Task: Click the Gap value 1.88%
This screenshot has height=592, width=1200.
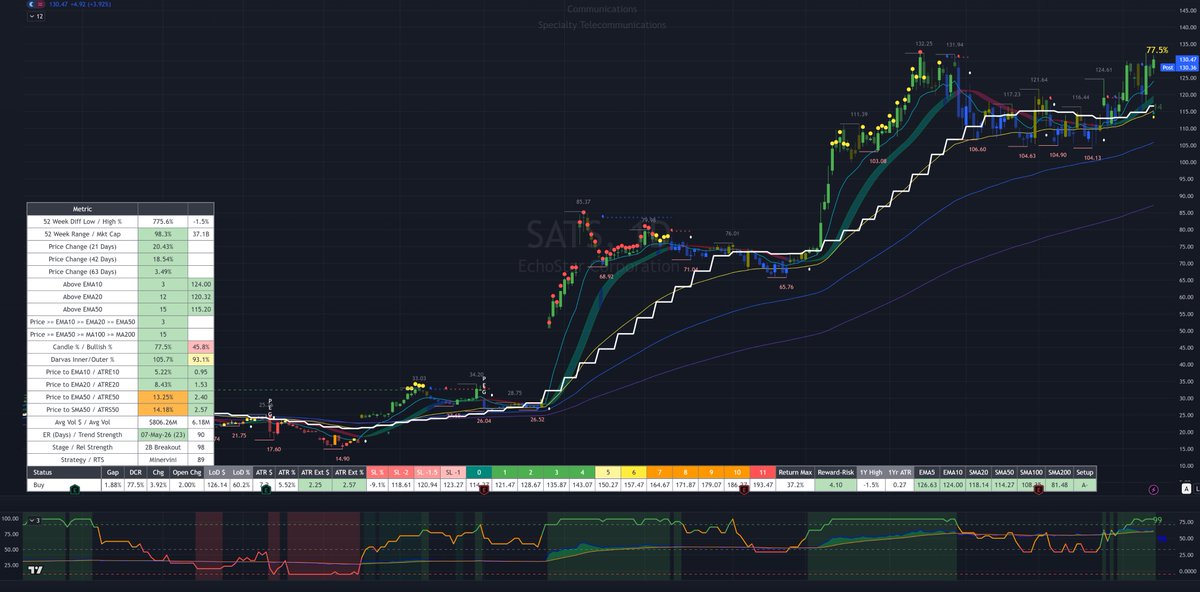Action: (x=111, y=484)
